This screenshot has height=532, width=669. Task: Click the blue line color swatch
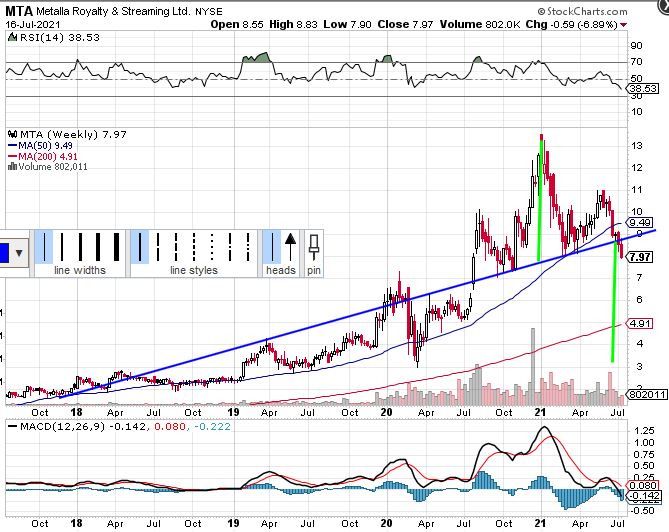click(x=4, y=253)
